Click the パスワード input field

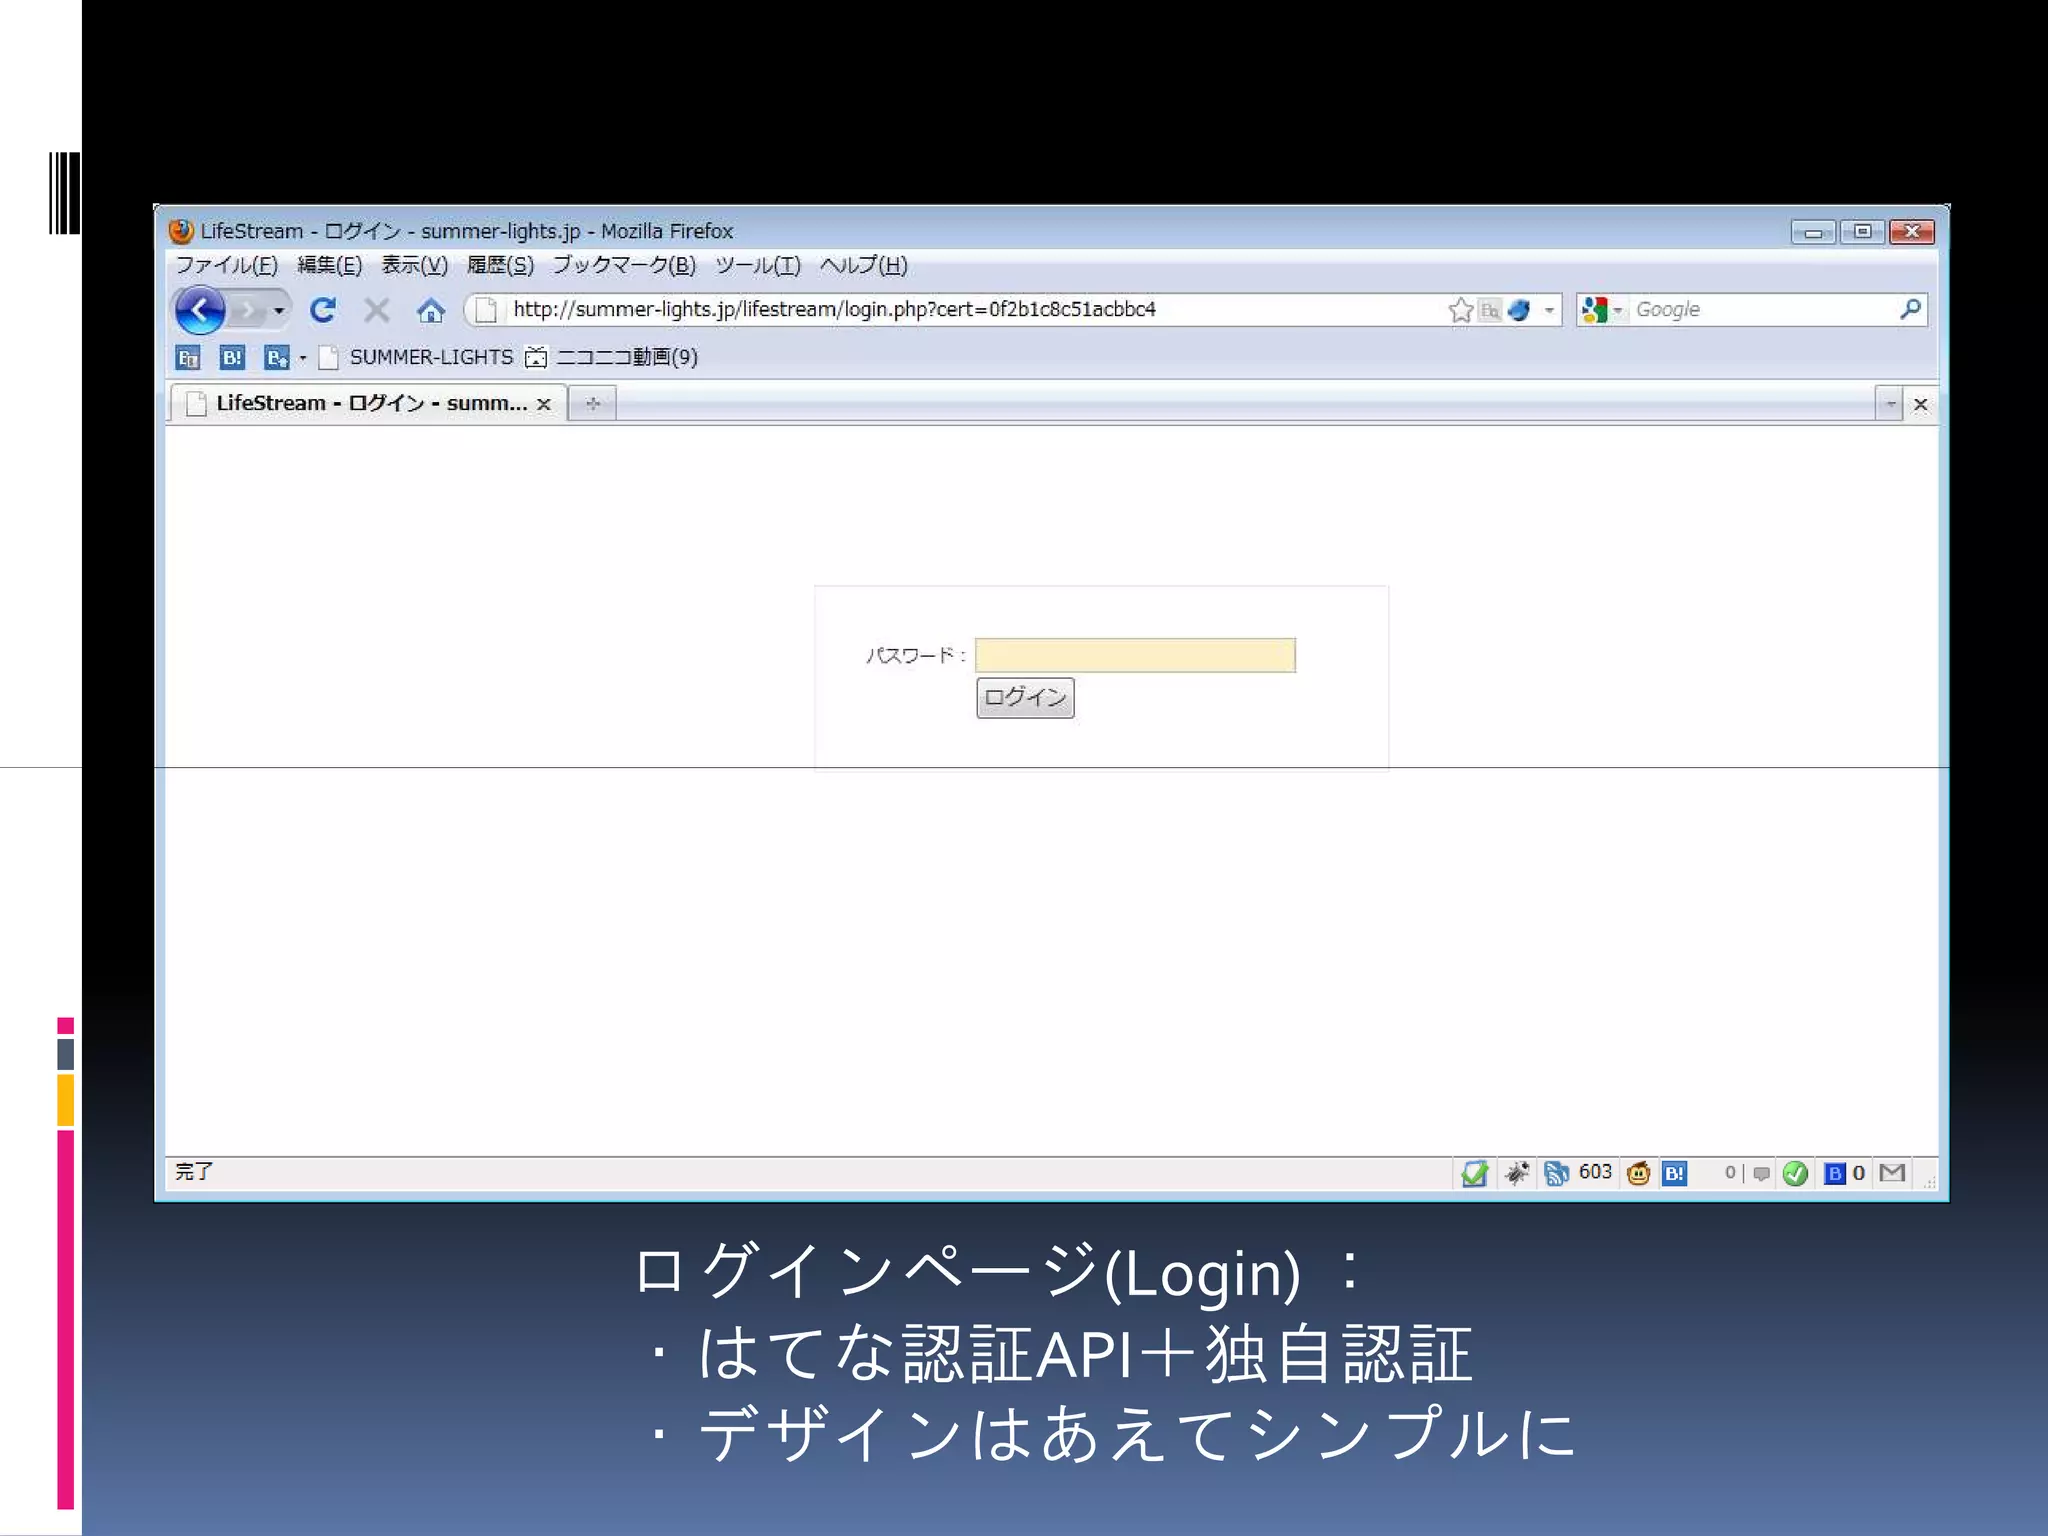click(x=1135, y=655)
